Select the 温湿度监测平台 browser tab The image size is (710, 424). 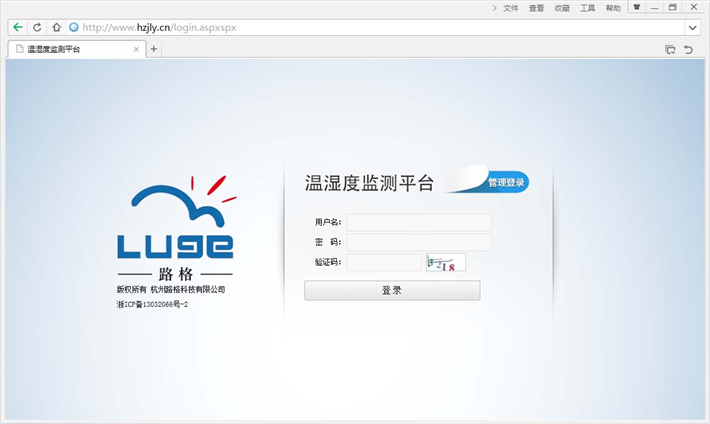77,49
